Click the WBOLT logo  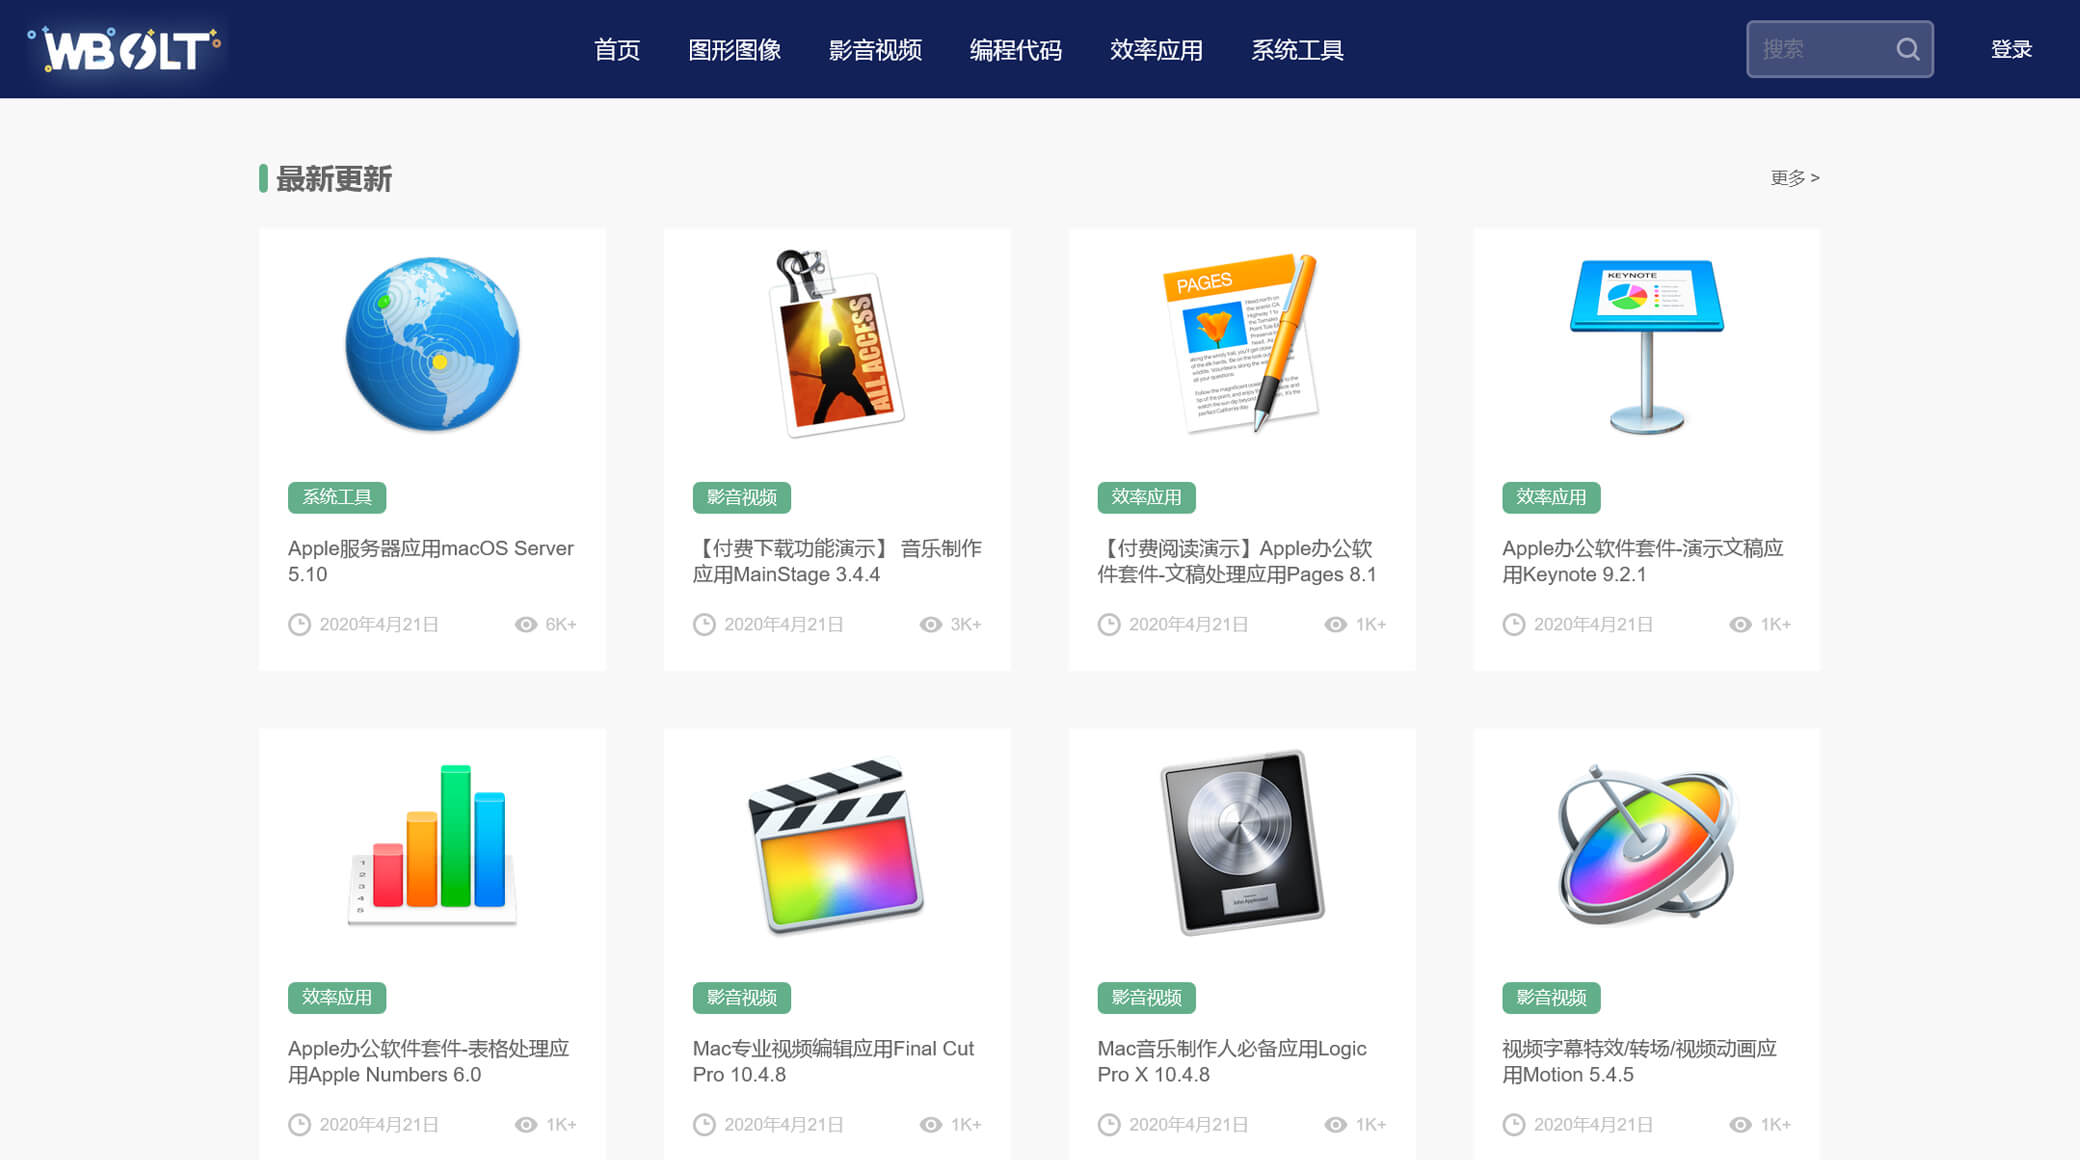tap(124, 49)
